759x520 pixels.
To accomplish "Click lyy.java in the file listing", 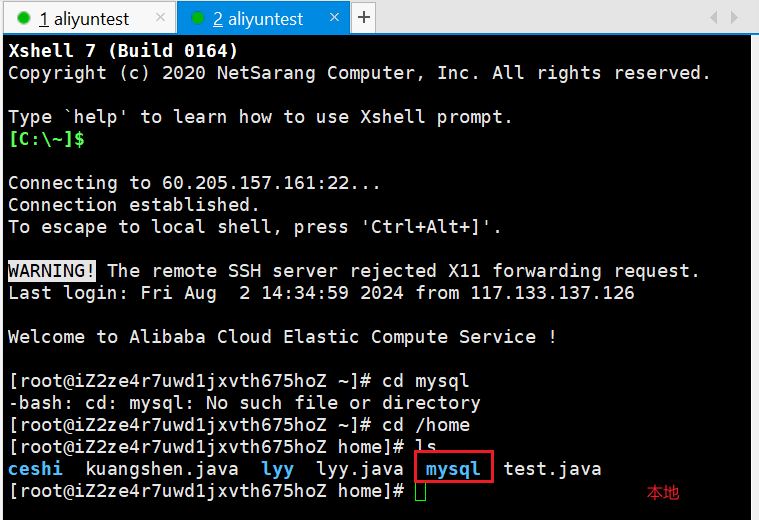I will click(x=360, y=469).
